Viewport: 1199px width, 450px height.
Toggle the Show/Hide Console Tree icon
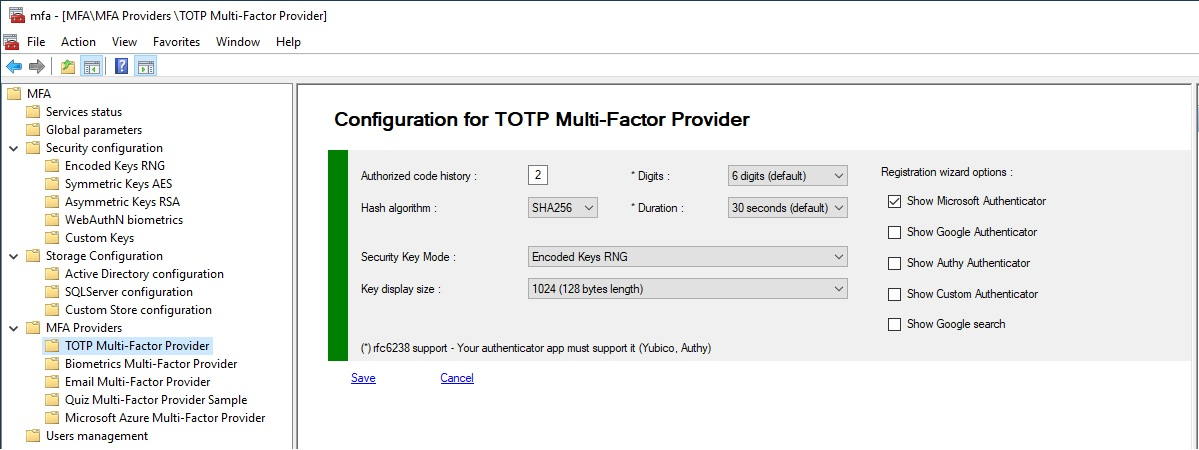pos(91,67)
